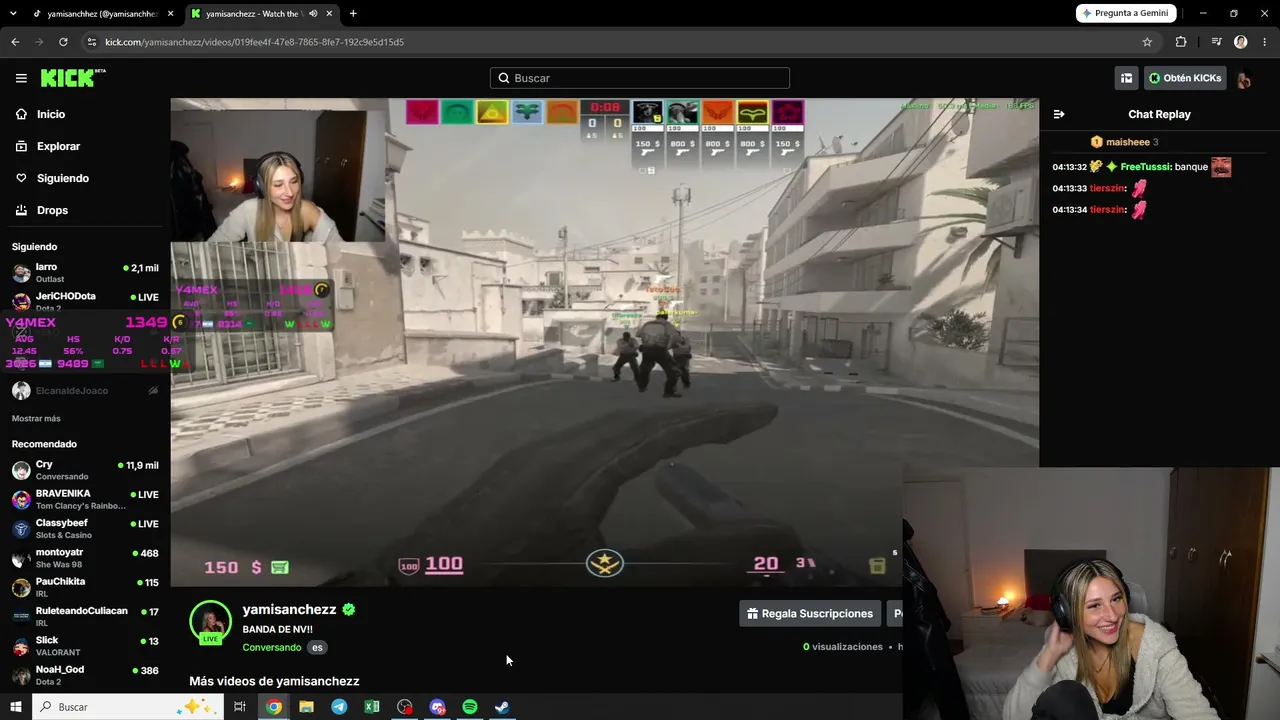Image resolution: width=1280 pixels, height=720 pixels.
Task: Open Spotify from the taskbar
Action: pos(470,707)
